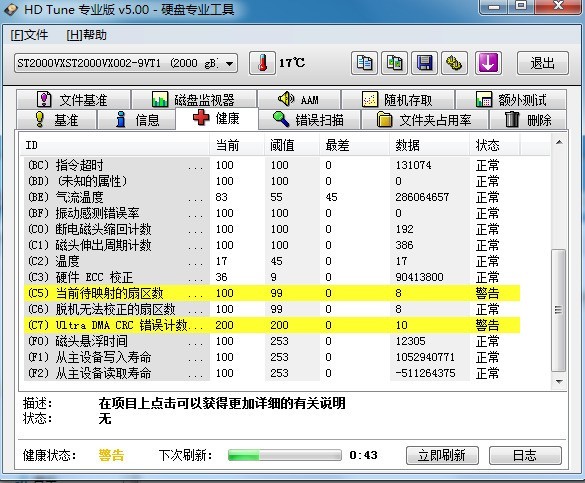Click the 状态 column header
The image size is (585, 483).
coord(494,145)
